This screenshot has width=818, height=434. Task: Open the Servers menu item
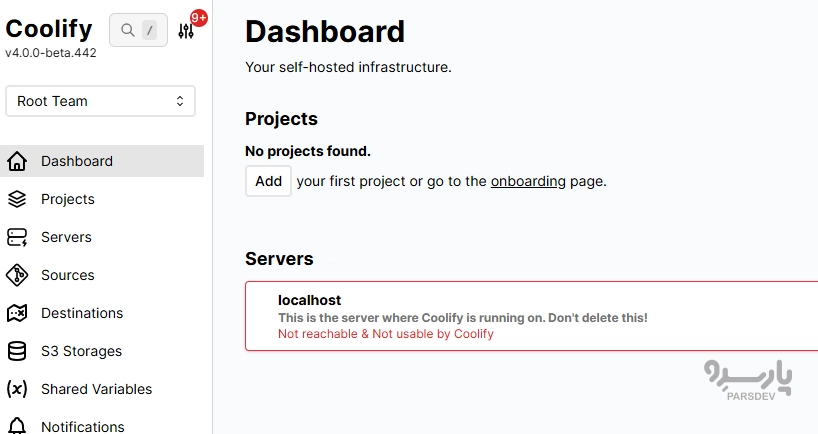(66, 237)
